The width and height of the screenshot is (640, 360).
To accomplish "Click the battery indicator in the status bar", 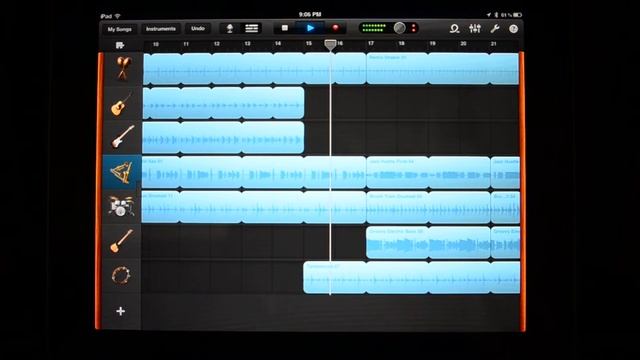I will pos(517,15).
